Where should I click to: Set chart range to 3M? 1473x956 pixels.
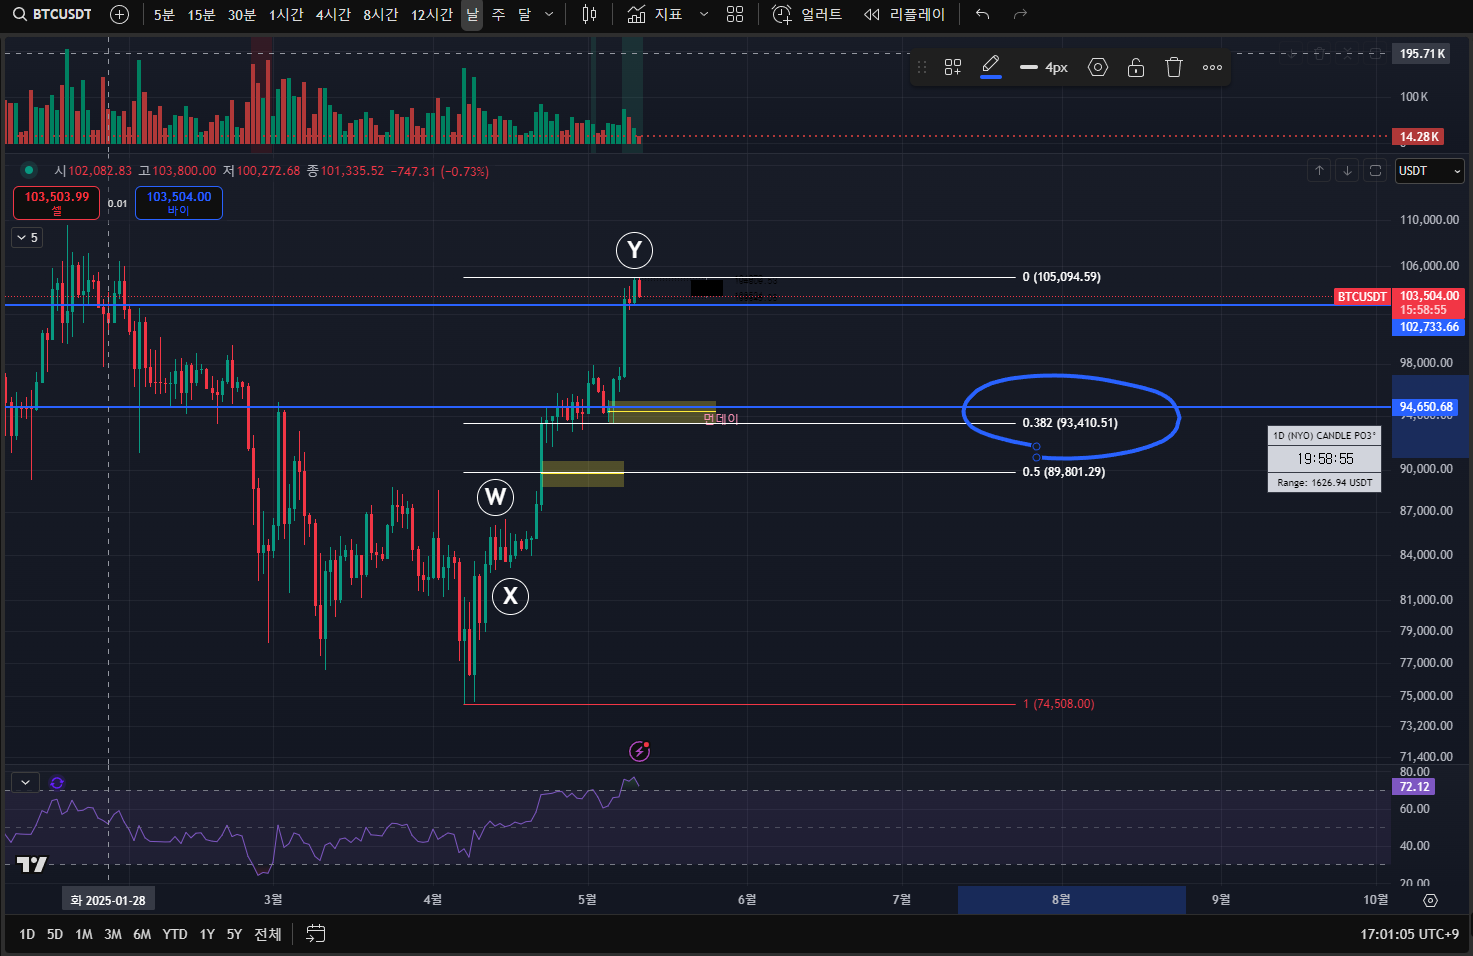click(x=113, y=934)
